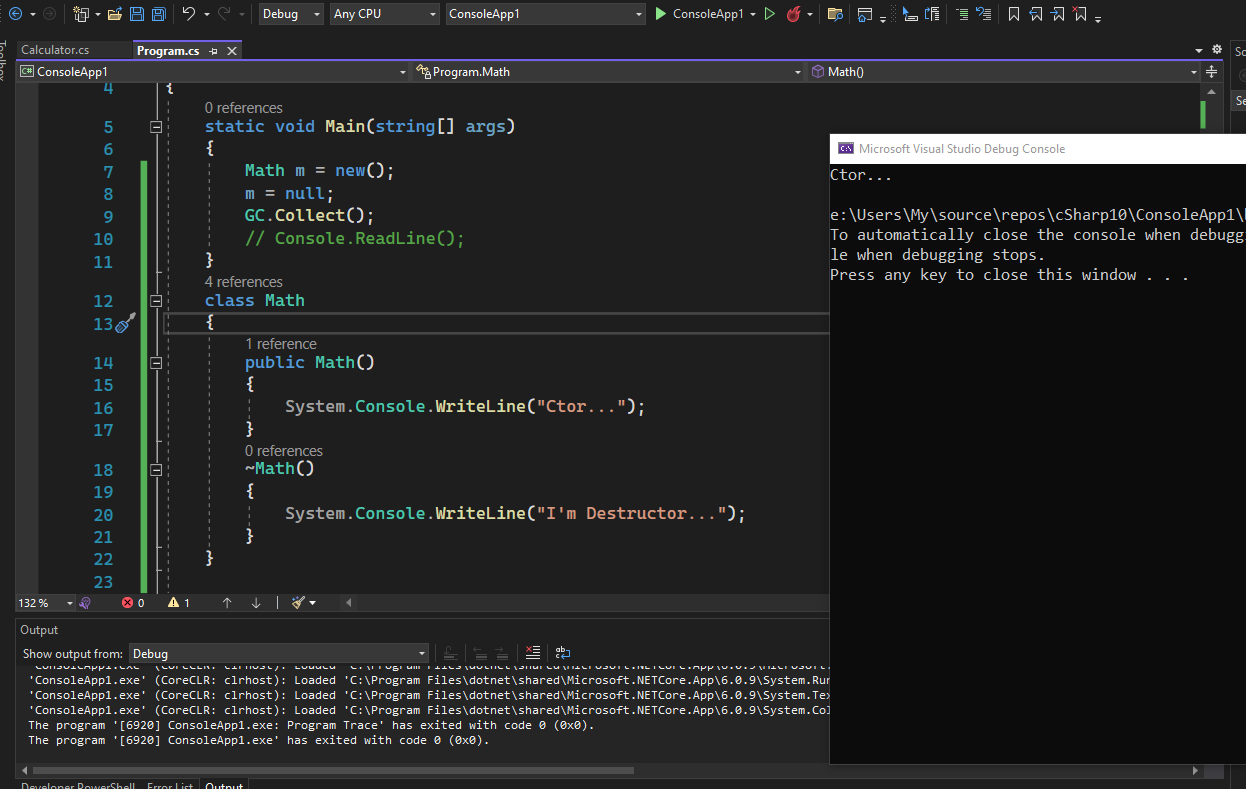Click the New Project toolbar icon
Screen dimensions: 1246x789
pyautogui.click(x=81, y=14)
